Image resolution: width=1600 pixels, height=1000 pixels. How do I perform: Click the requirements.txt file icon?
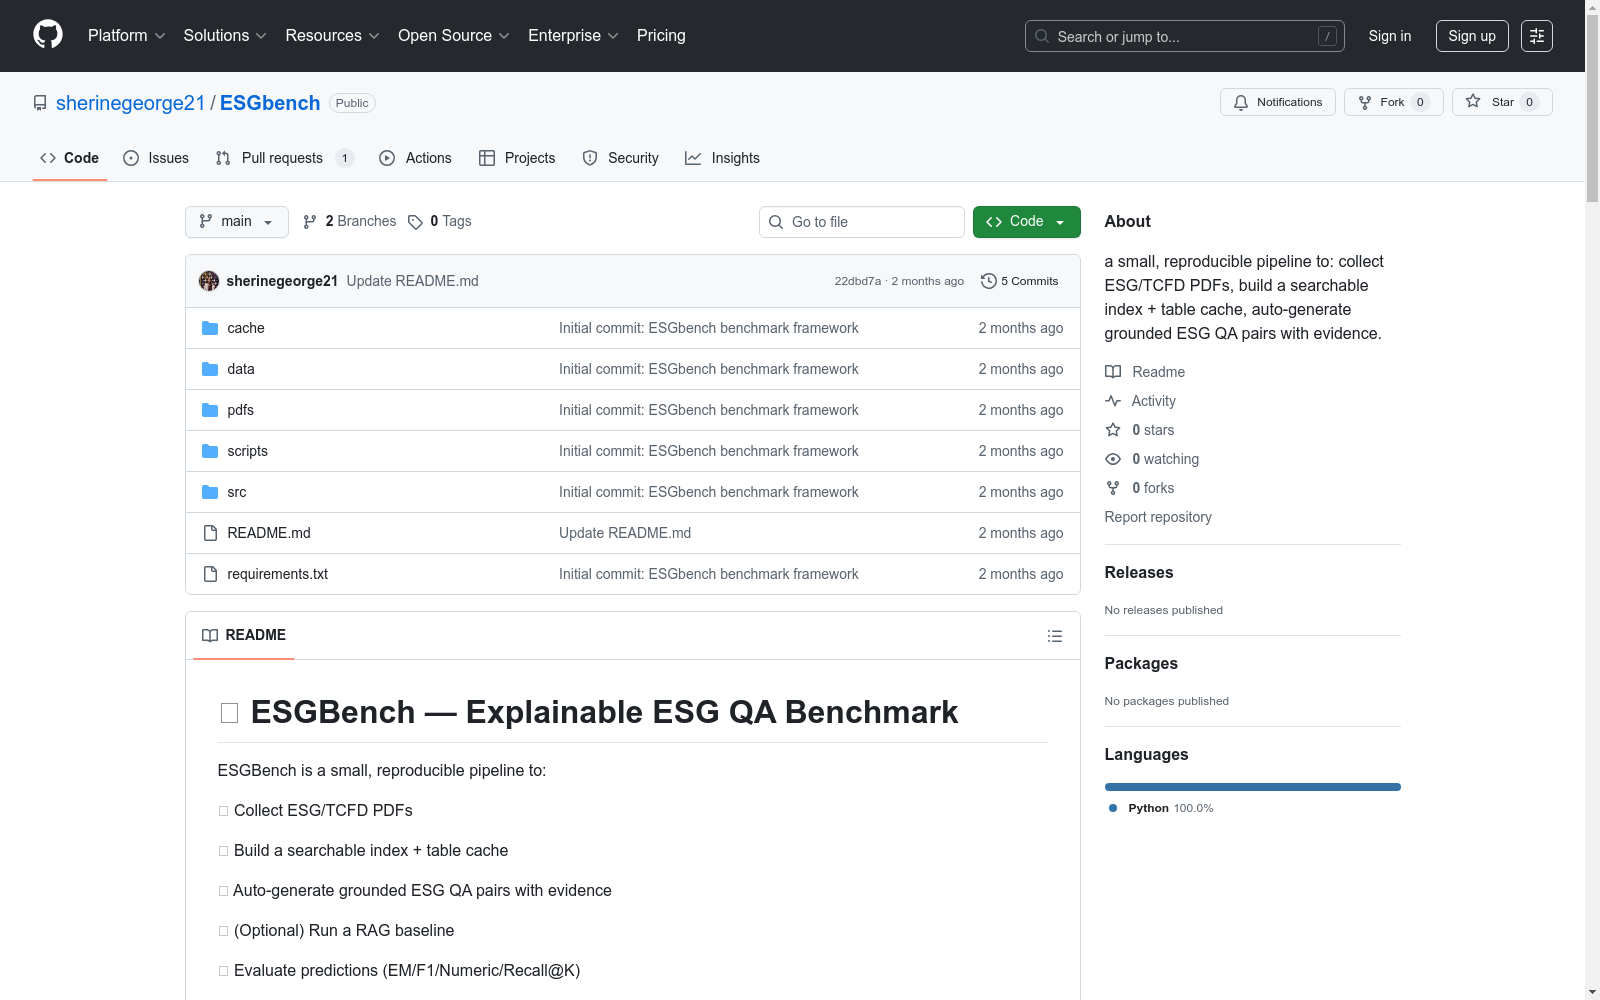(x=210, y=574)
